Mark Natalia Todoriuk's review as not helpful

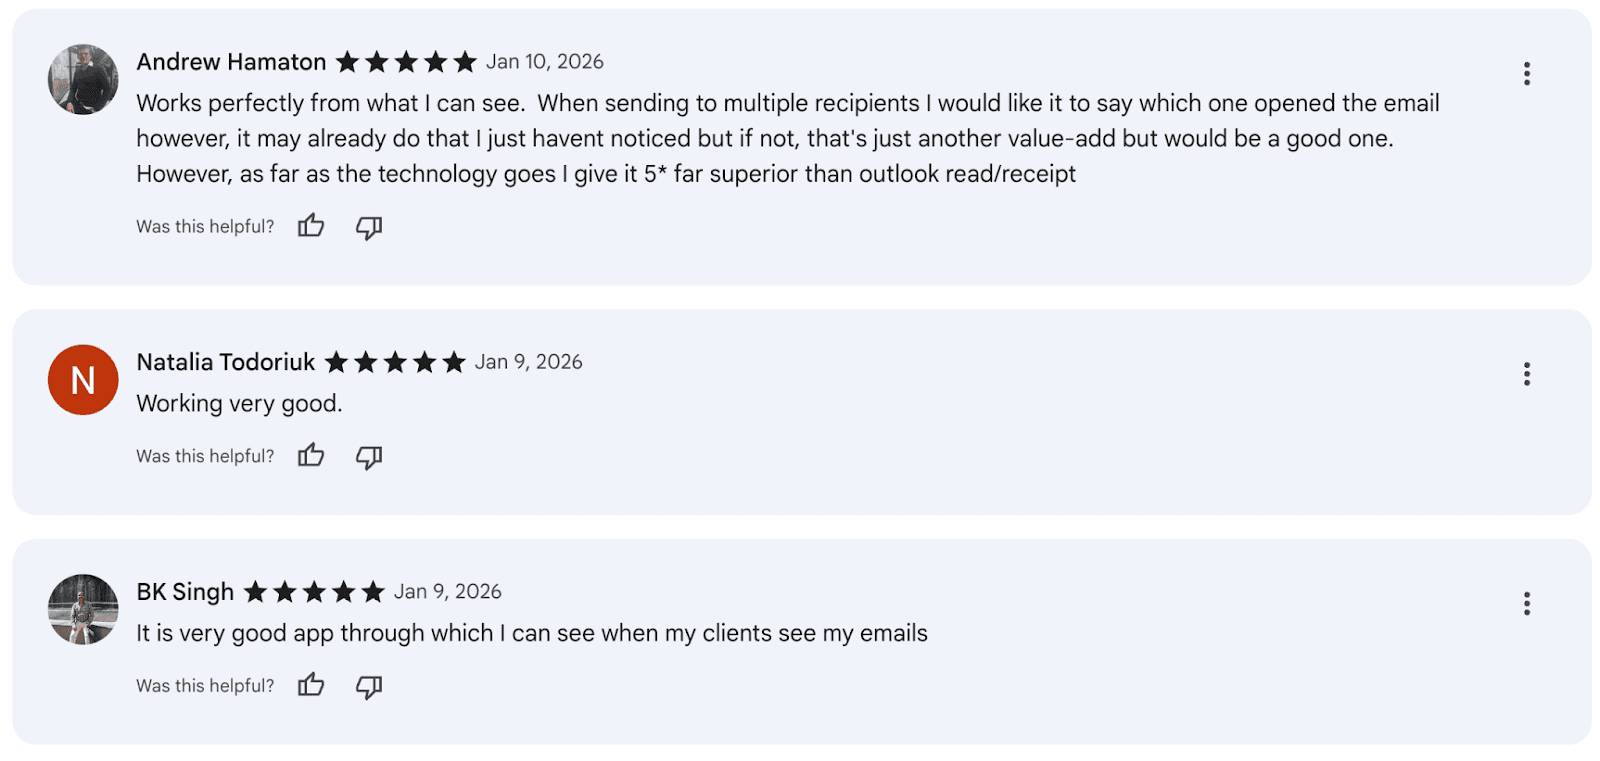coord(369,457)
